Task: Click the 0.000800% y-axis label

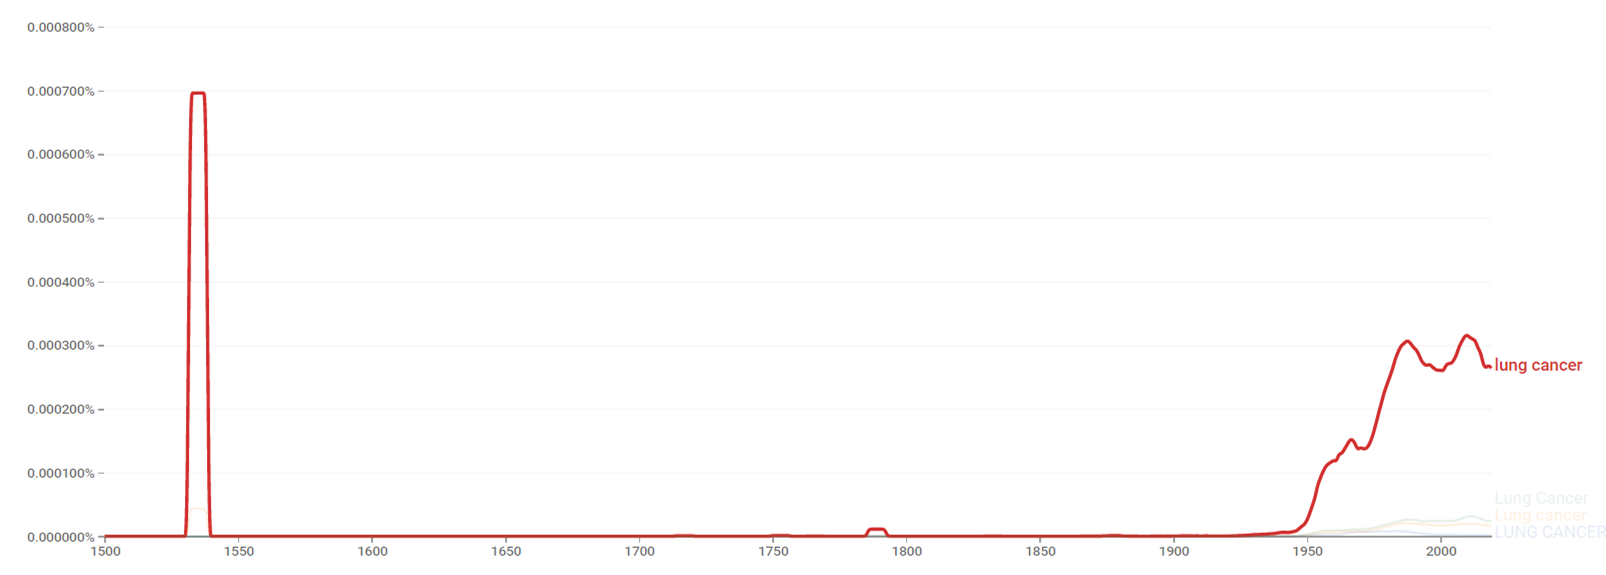Action: (x=61, y=27)
